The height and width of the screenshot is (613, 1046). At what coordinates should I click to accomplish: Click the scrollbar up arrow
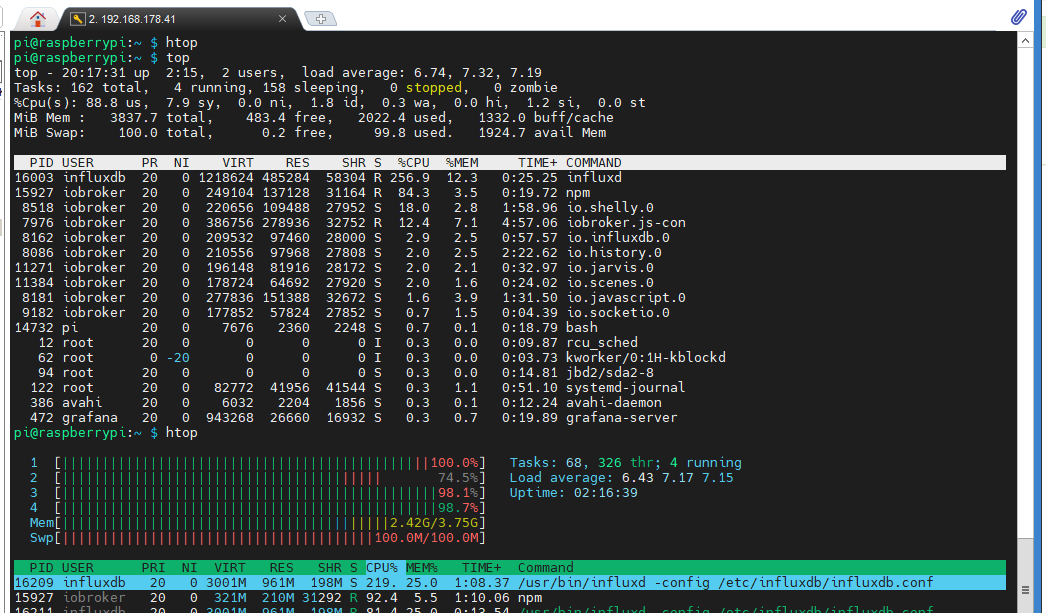pyautogui.click(x=1024, y=41)
